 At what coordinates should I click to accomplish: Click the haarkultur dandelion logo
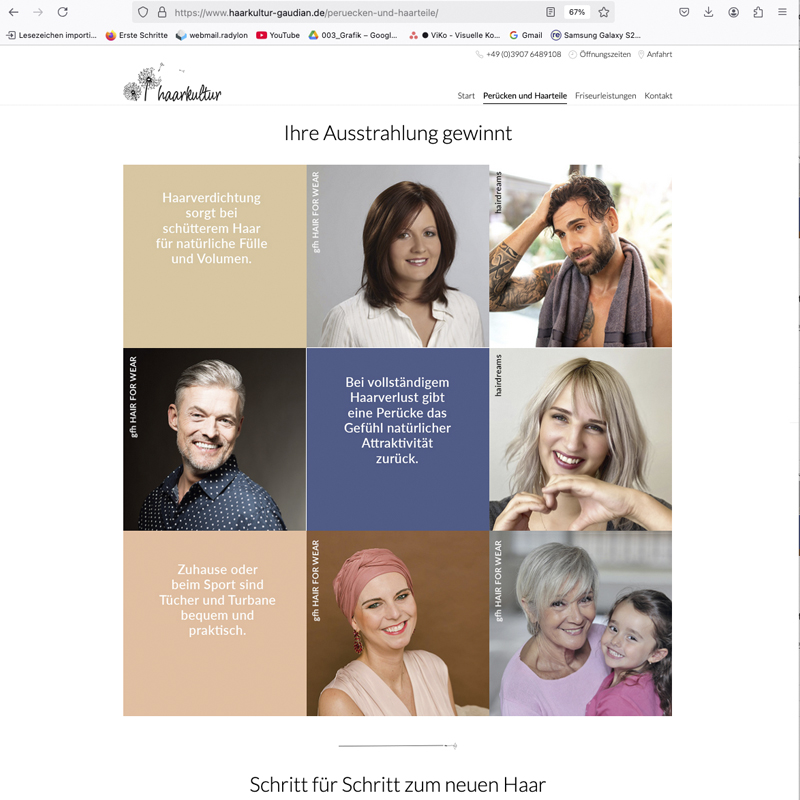tap(172, 83)
